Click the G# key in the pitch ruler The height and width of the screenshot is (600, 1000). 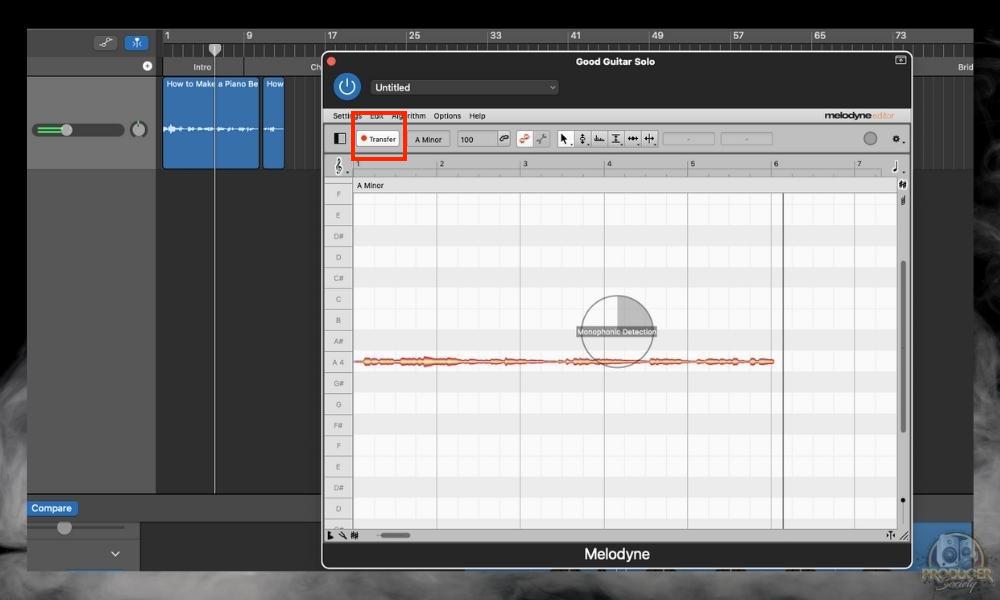pyautogui.click(x=338, y=383)
